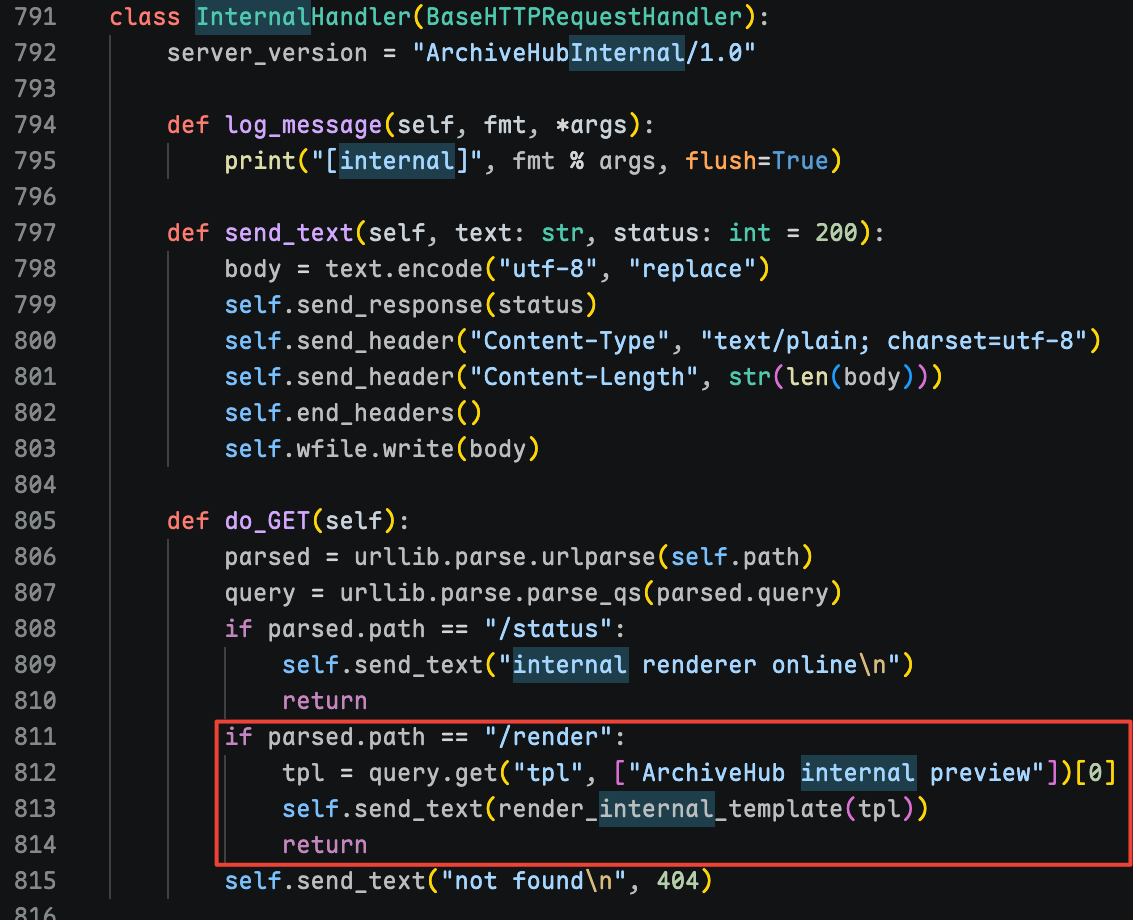The image size is (1133, 920).
Task: Click the do_GET method name
Action: point(267,520)
